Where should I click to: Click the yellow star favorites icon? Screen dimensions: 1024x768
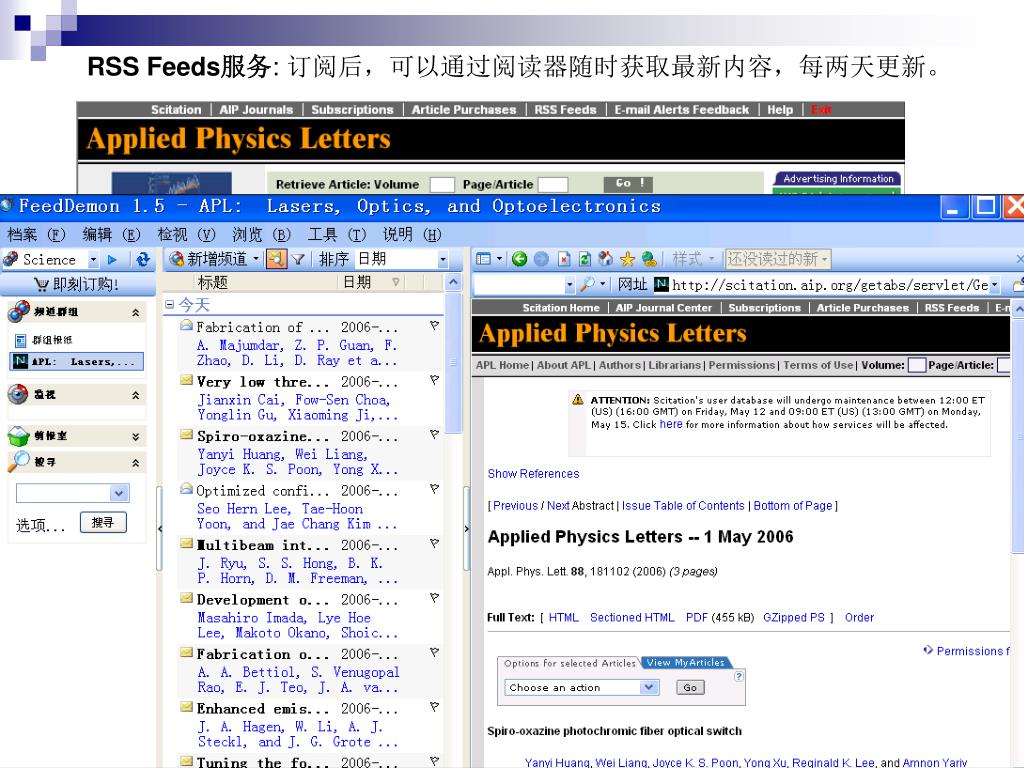[628, 259]
